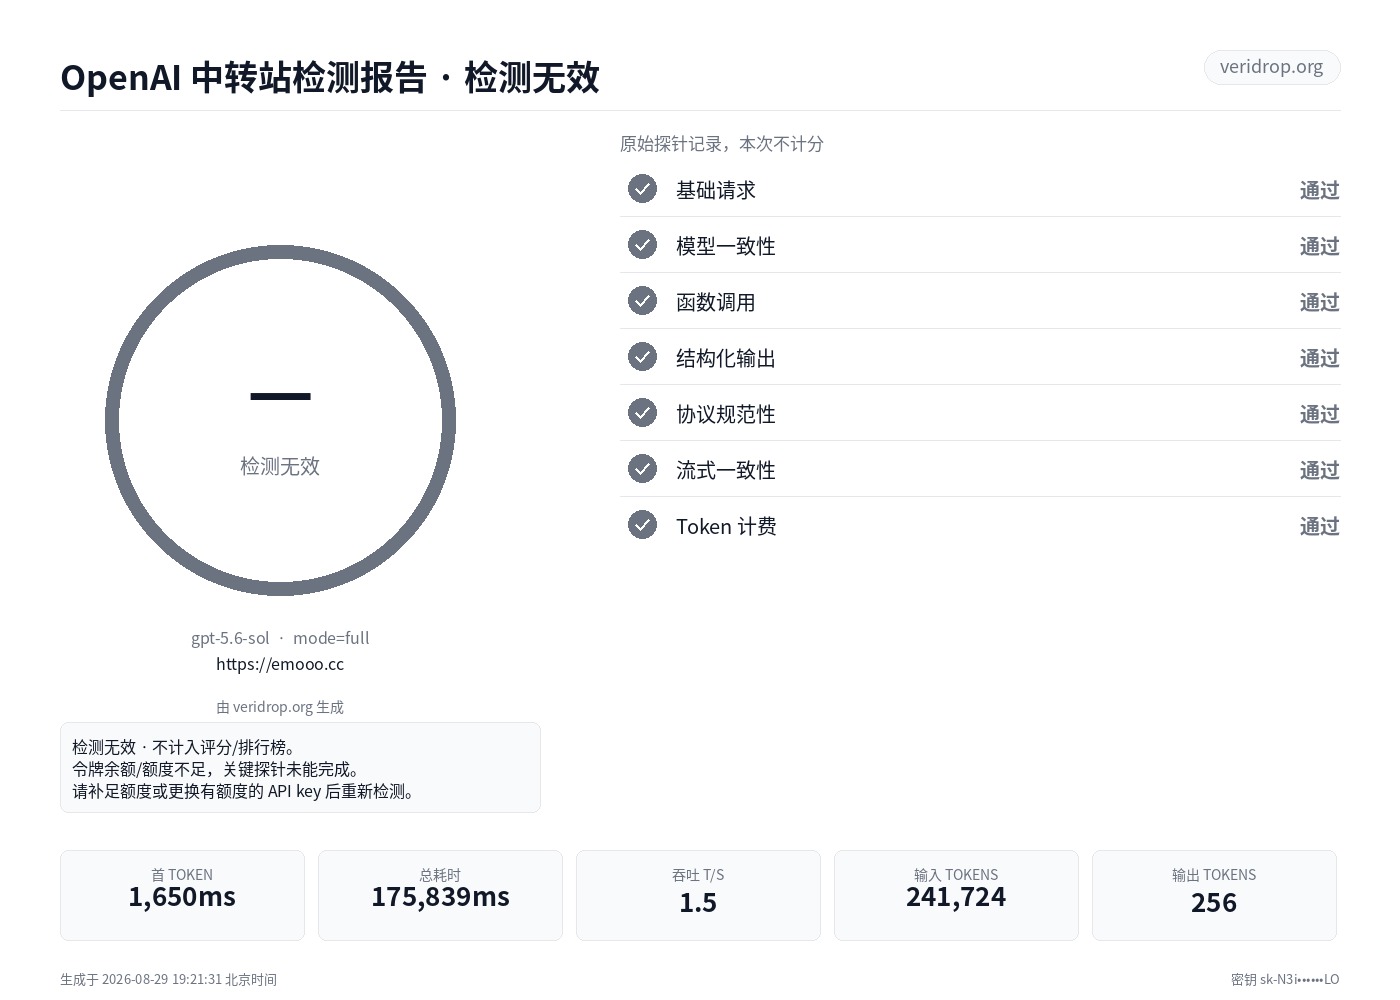Click the check icon beside 结构化输出
This screenshot has height=1000, width=1400.
click(642, 357)
